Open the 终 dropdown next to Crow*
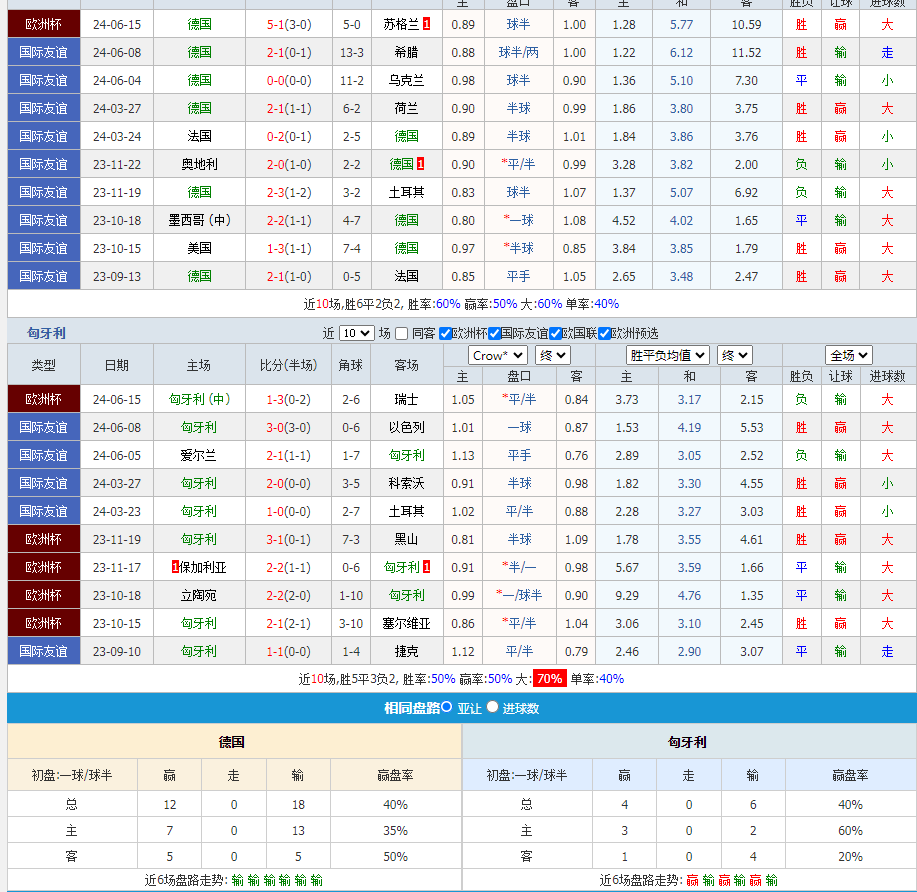Image resolution: width=917 pixels, height=892 pixels. tap(553, 355)
